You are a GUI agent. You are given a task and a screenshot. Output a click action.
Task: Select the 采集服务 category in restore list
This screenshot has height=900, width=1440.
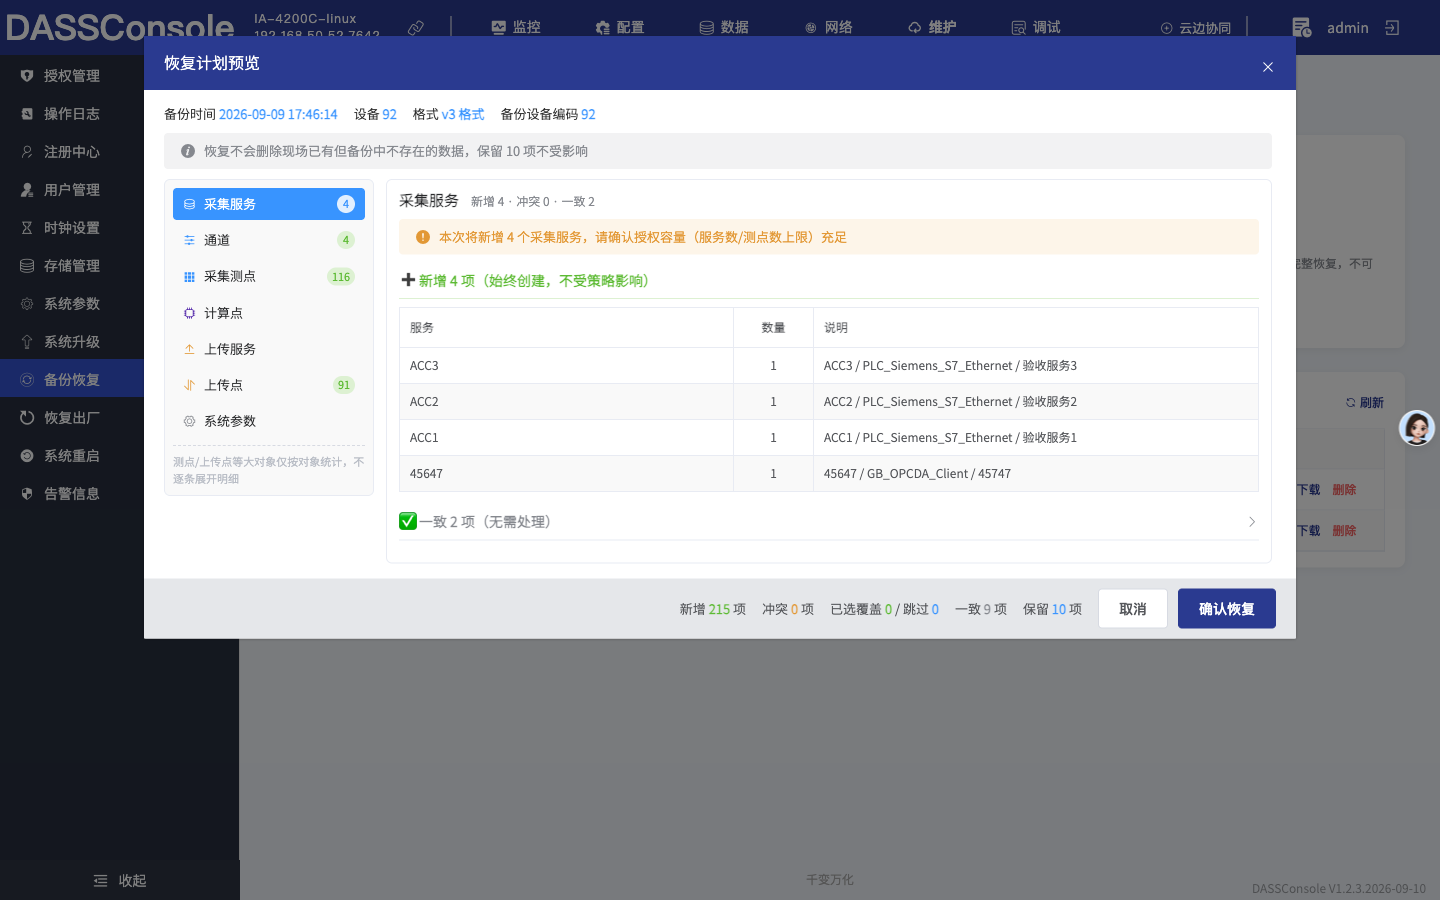click(269, 204)
